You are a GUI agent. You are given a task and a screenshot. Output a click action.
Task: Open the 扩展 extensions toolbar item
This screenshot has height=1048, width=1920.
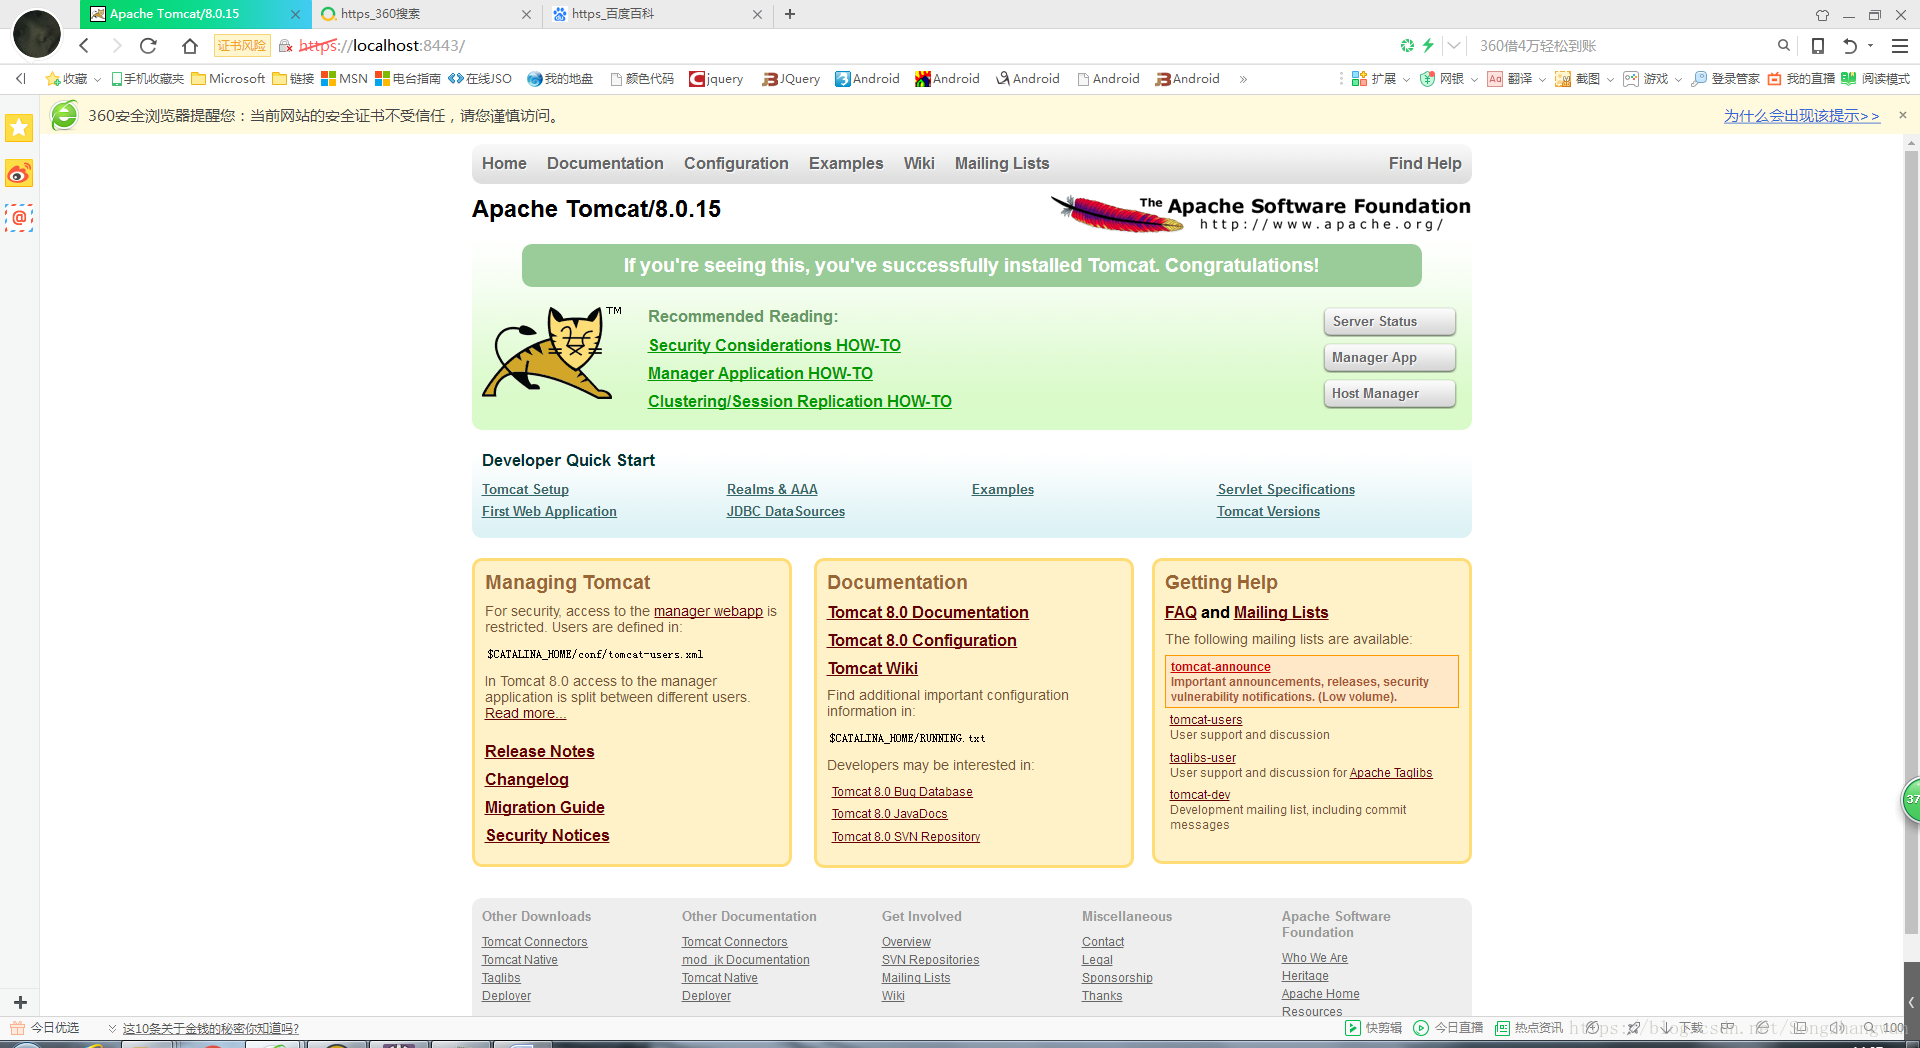pos(1374,78)
